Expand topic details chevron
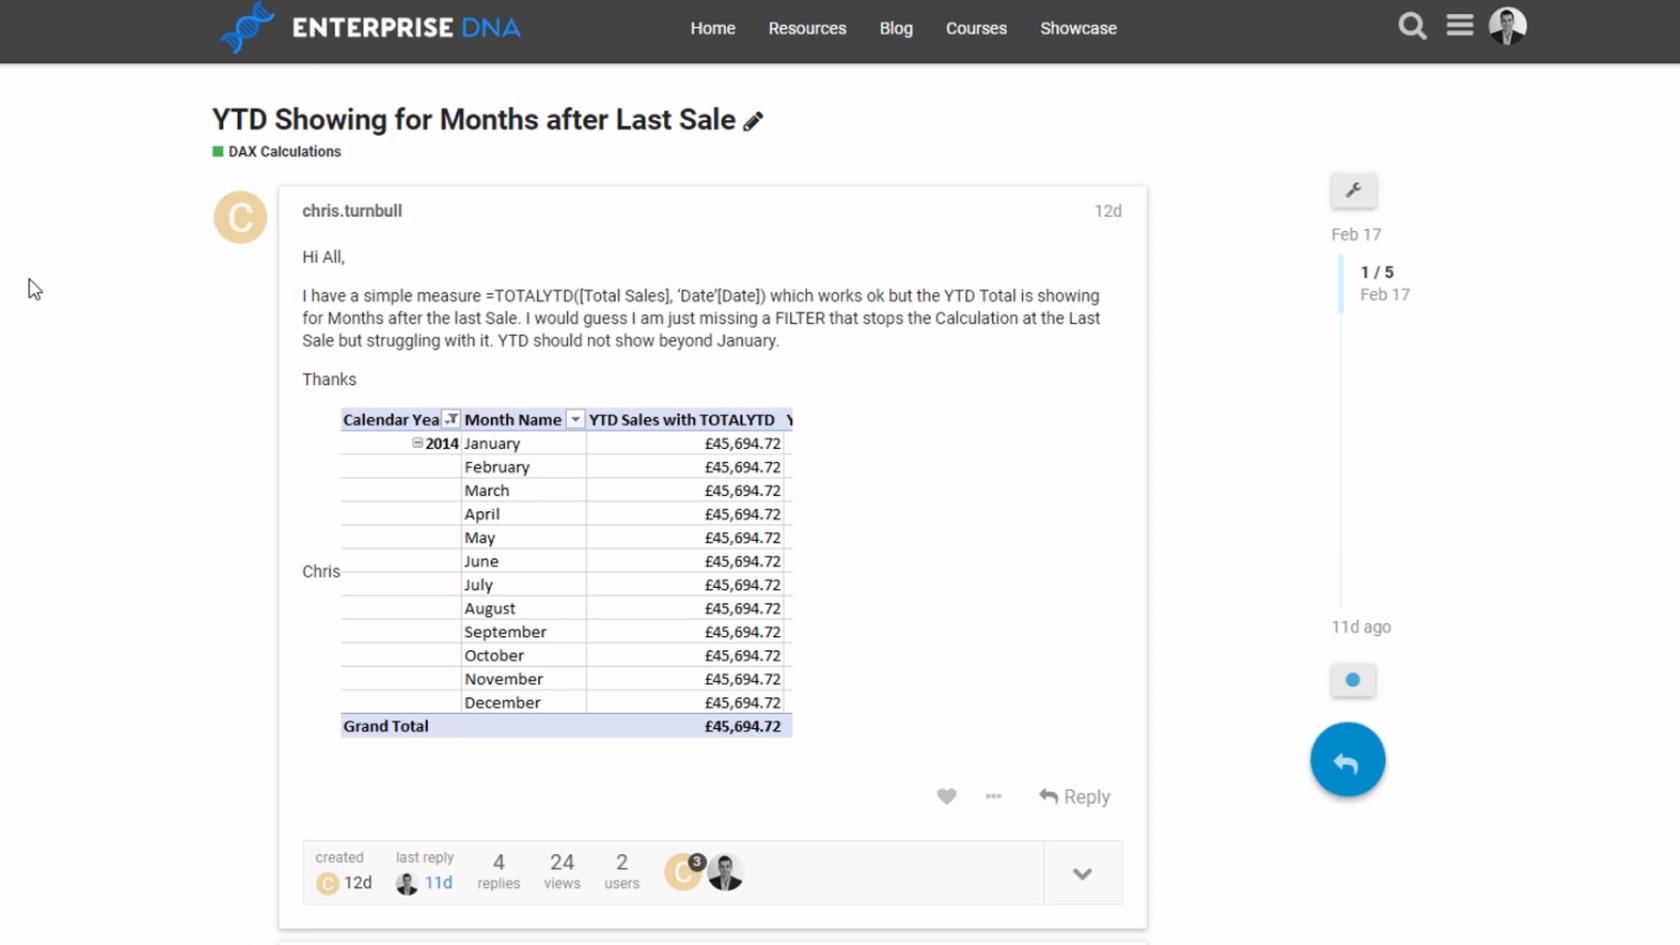Screen dimensions: 1680x945 click(x=1082, y=874)
